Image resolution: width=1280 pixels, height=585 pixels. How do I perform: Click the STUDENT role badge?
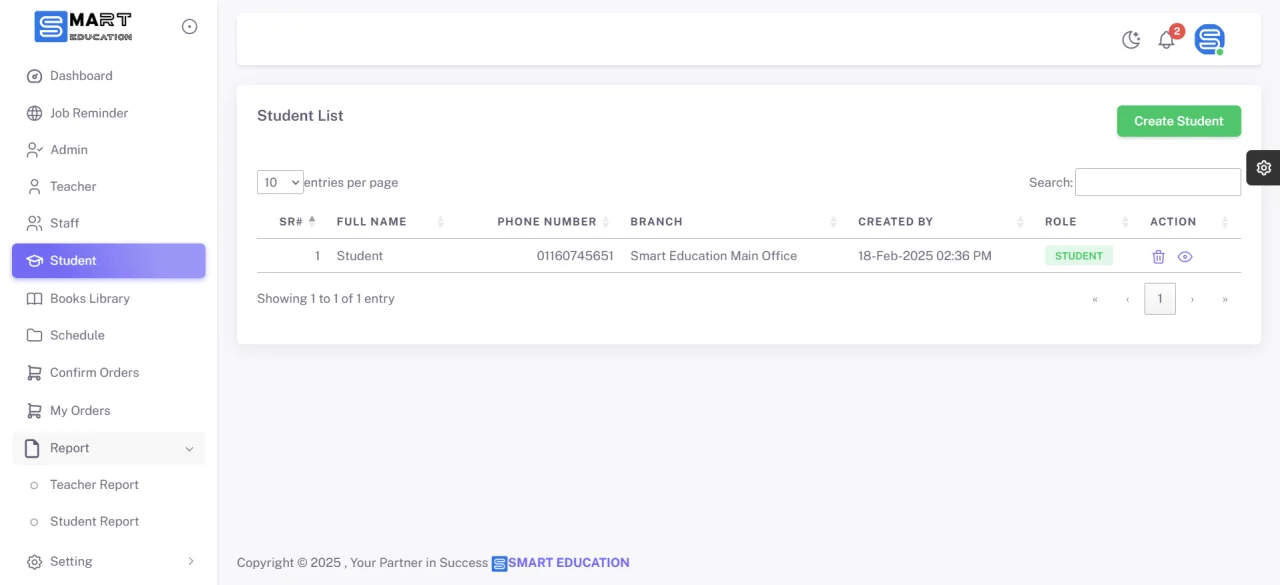1079,256
